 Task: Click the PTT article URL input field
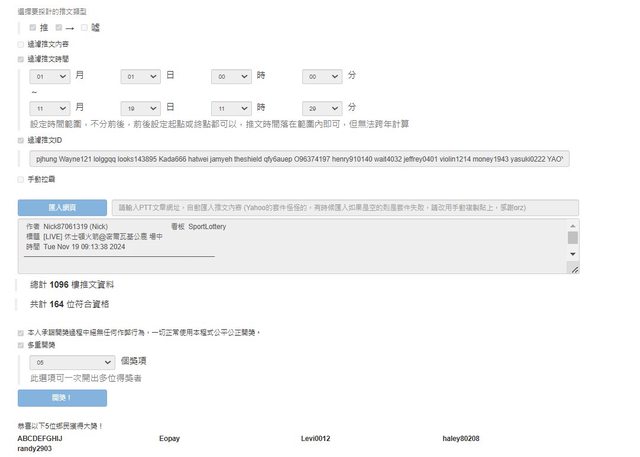(345, 207)
